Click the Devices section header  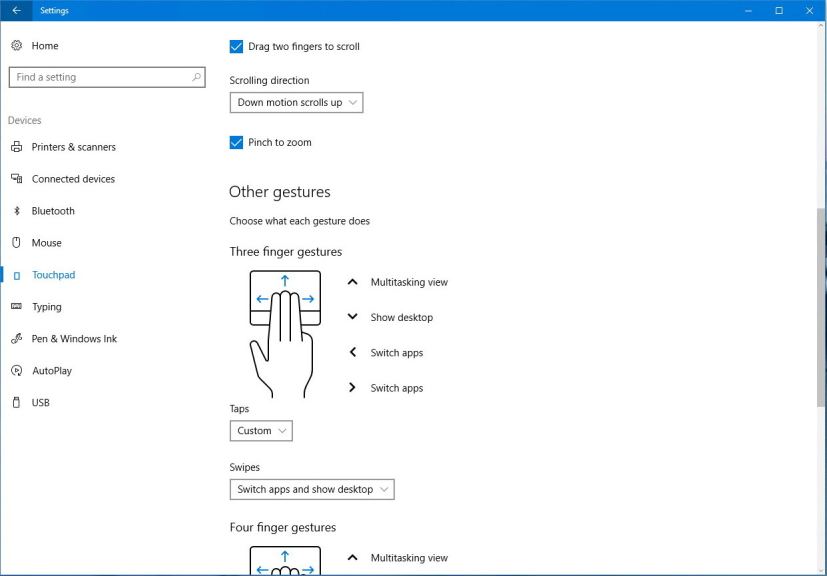[x=24, y=120]
